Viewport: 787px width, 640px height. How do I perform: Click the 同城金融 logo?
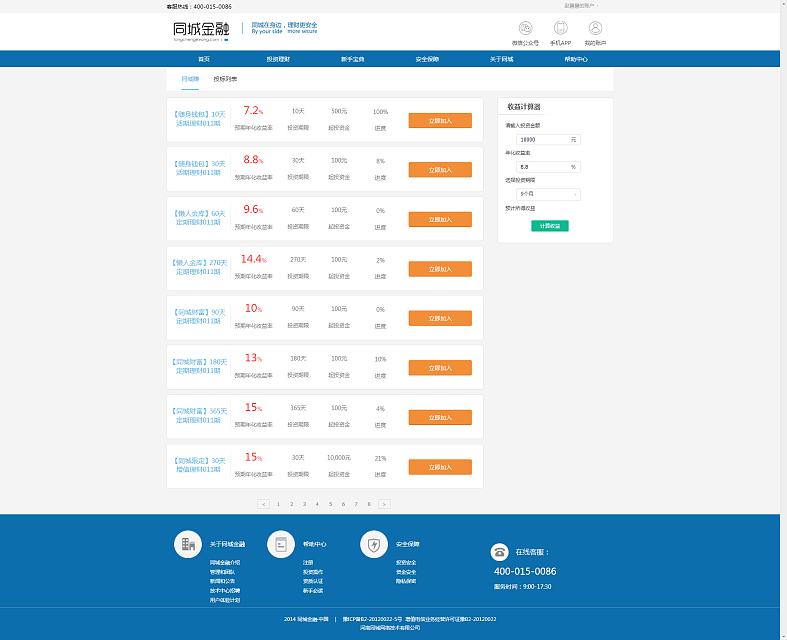tap(201, 31)
